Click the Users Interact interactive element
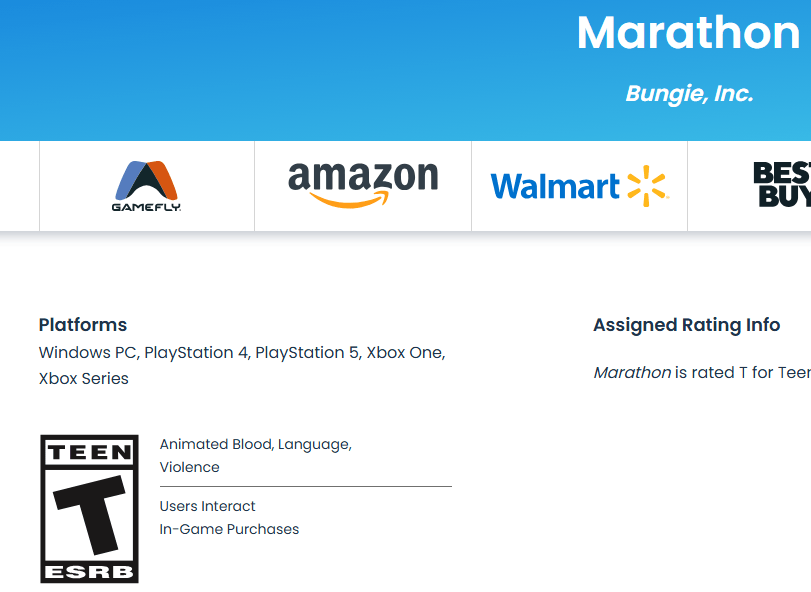The image size is (811, 592). tap(207, 506)
